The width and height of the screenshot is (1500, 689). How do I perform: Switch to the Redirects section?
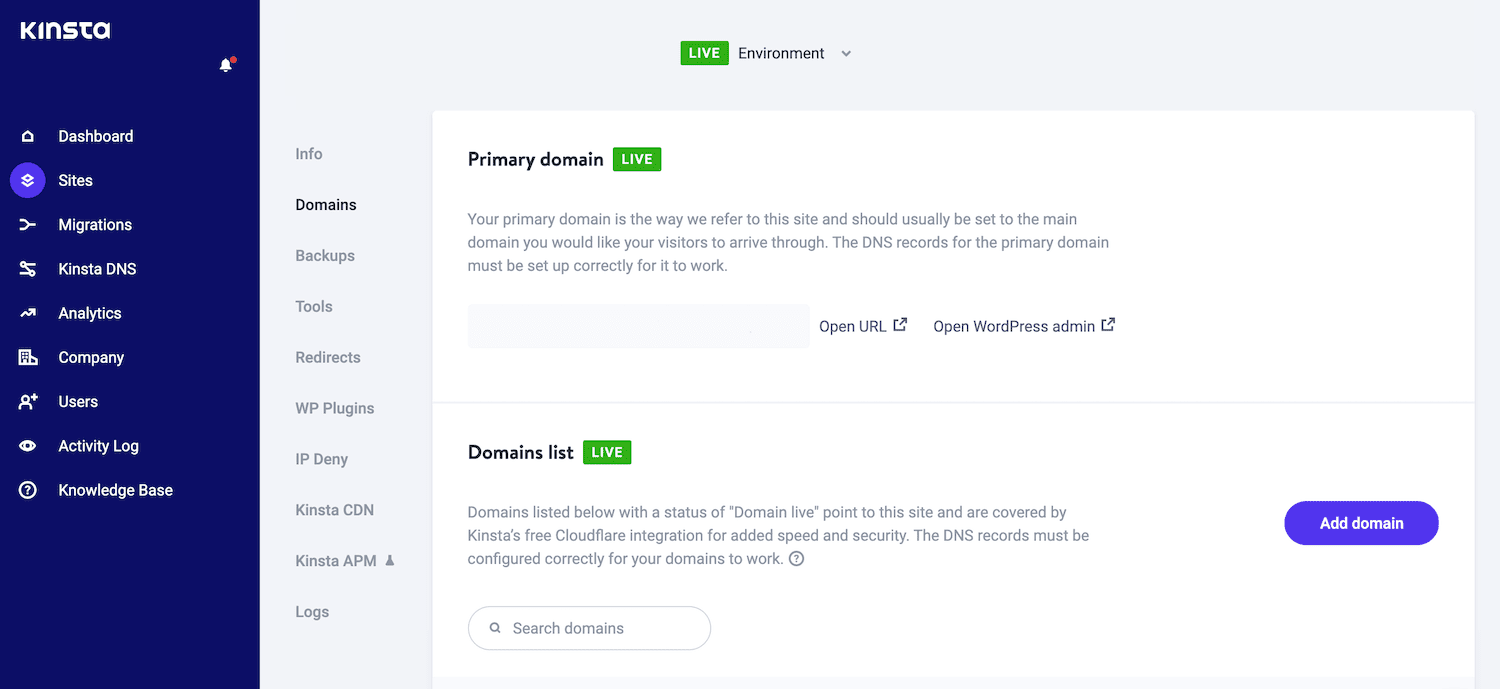point(328,357)
